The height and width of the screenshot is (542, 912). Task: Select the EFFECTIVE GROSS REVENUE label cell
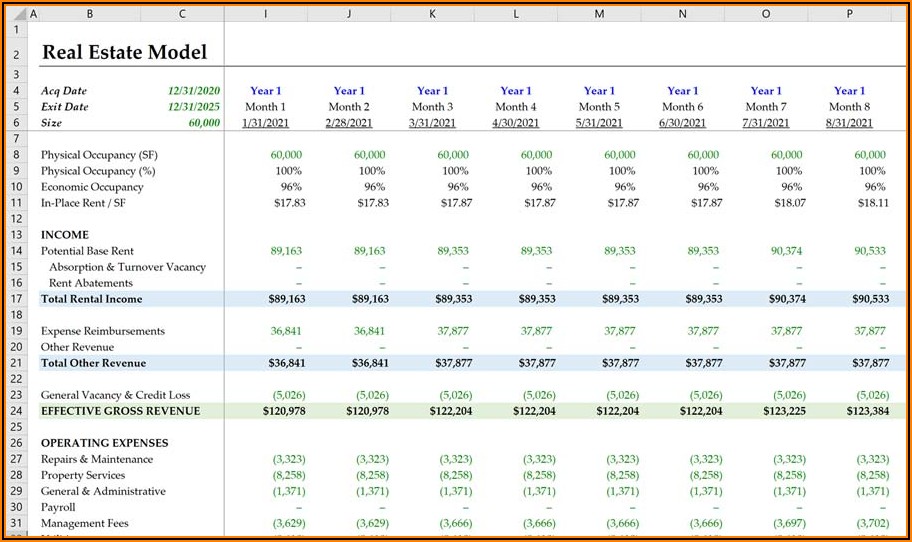click(x=120, y=411)
